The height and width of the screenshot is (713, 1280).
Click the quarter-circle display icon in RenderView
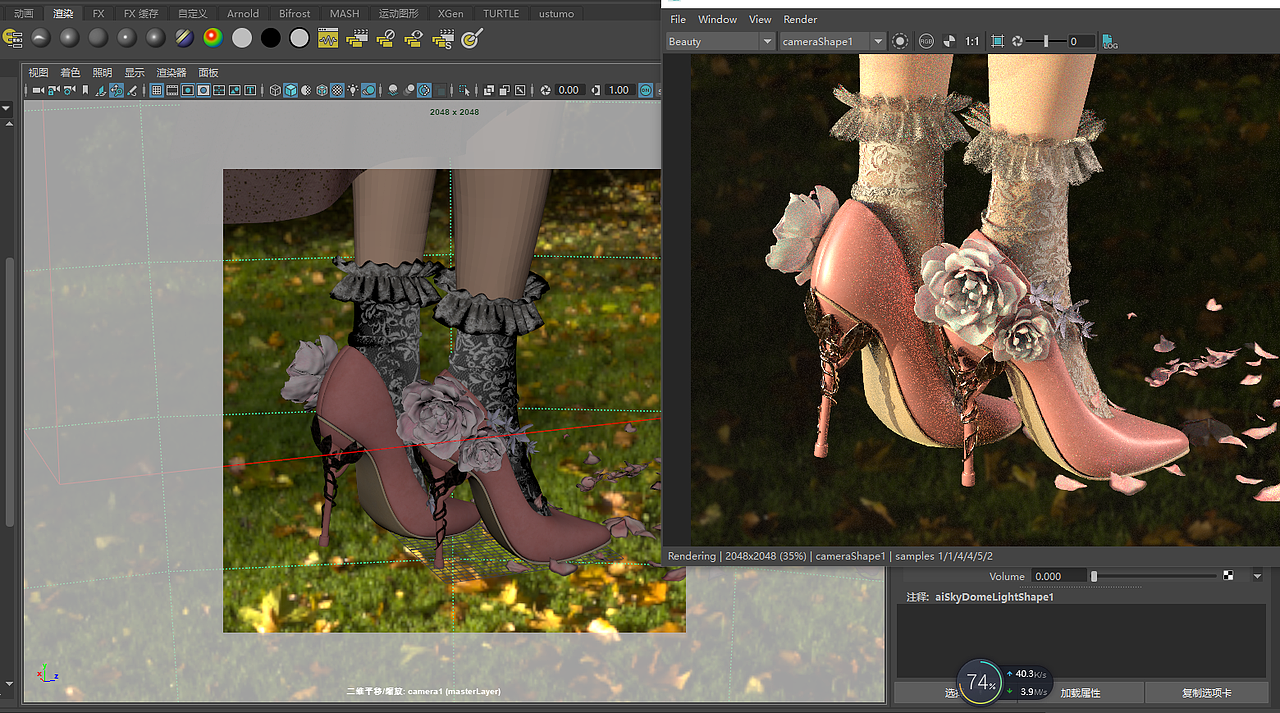point(949,41)
